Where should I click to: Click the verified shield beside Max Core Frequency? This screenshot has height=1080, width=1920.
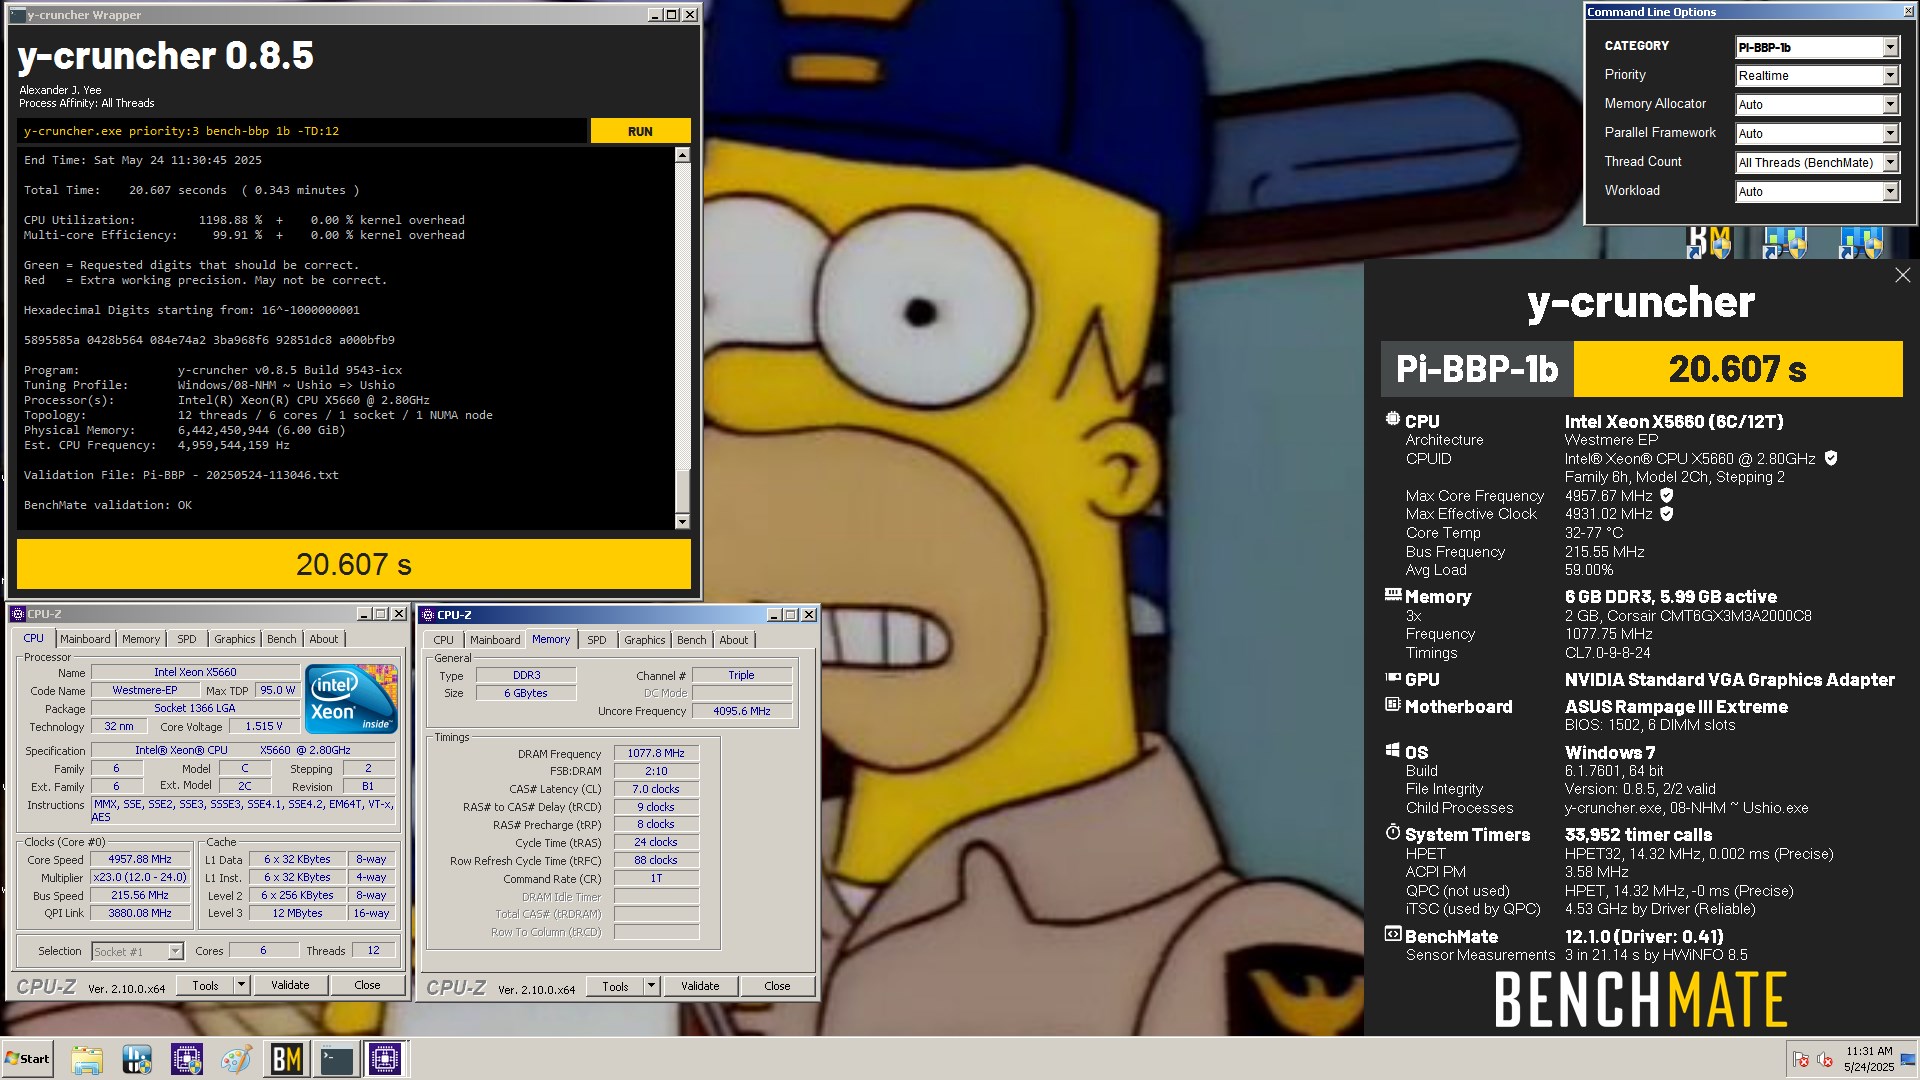pos(1666,495)
